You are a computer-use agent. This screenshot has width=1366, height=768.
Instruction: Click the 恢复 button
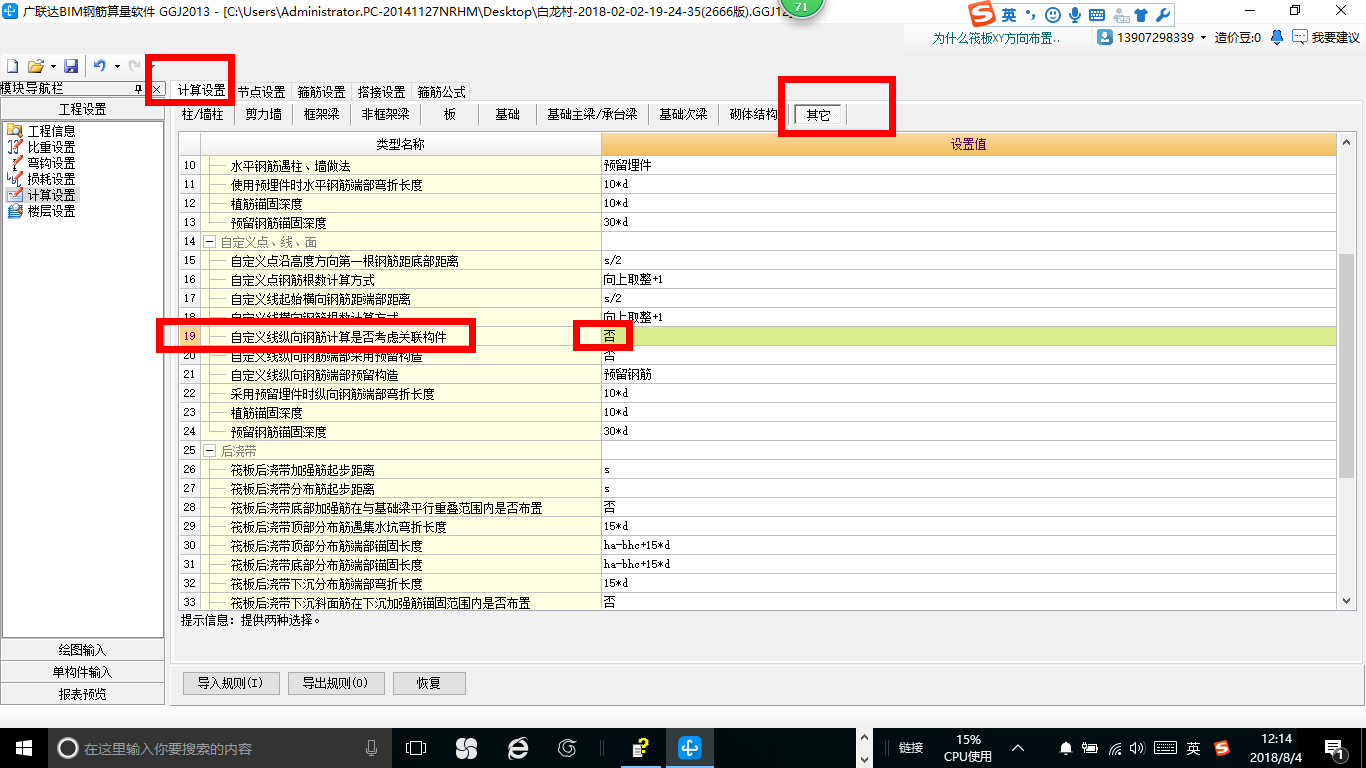coord(429,684)
